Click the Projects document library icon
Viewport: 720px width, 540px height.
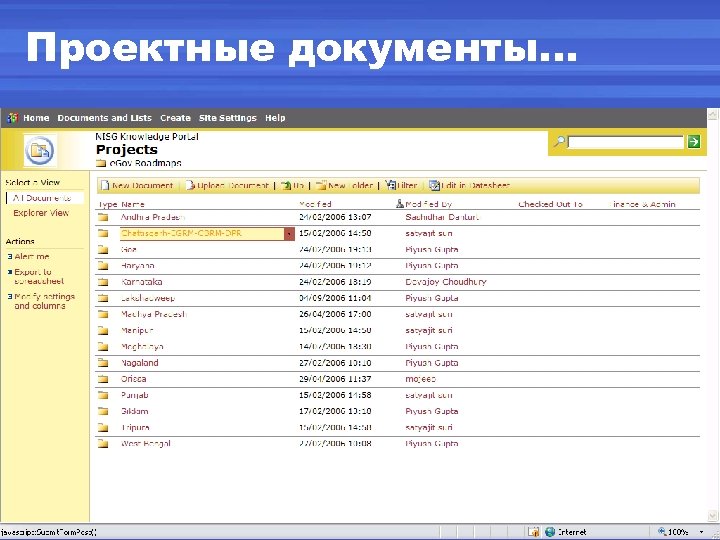tap(40, 150)
